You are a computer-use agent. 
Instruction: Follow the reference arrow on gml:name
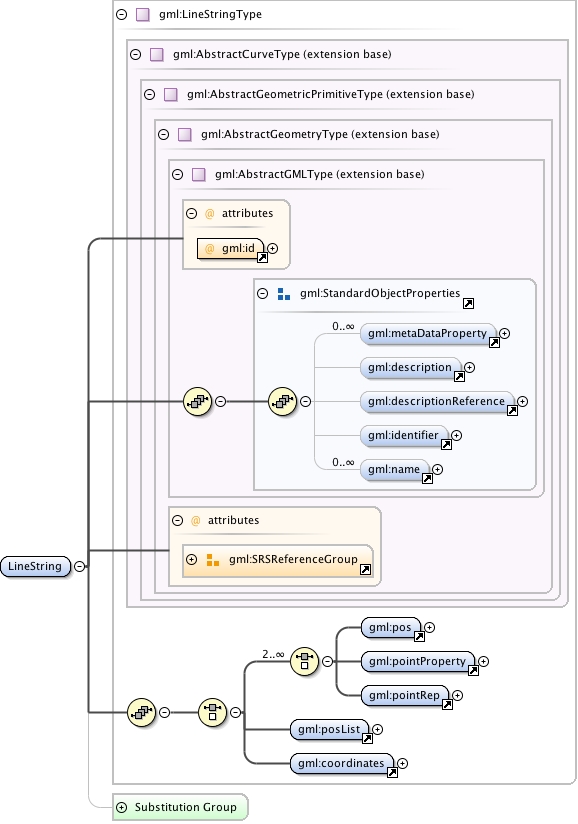[x=427, y=479]
